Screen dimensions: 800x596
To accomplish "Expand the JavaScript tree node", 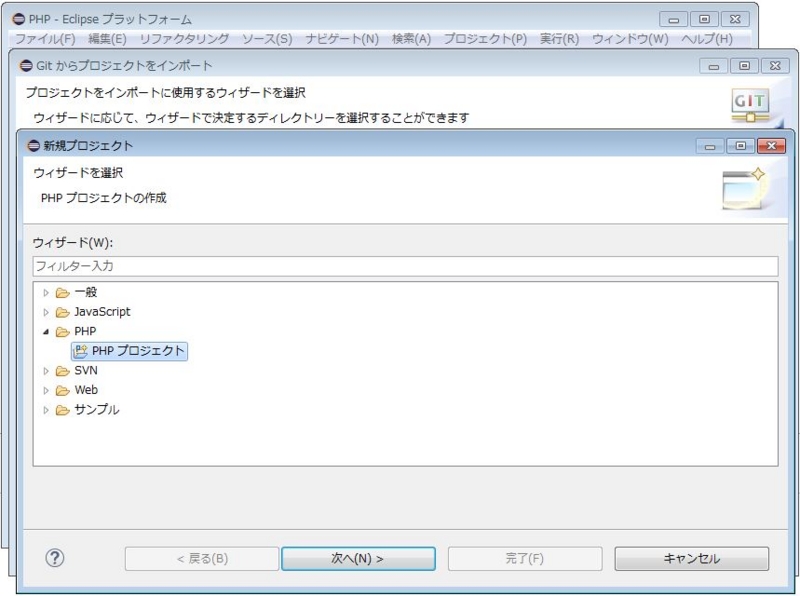I will coord(46,312).
